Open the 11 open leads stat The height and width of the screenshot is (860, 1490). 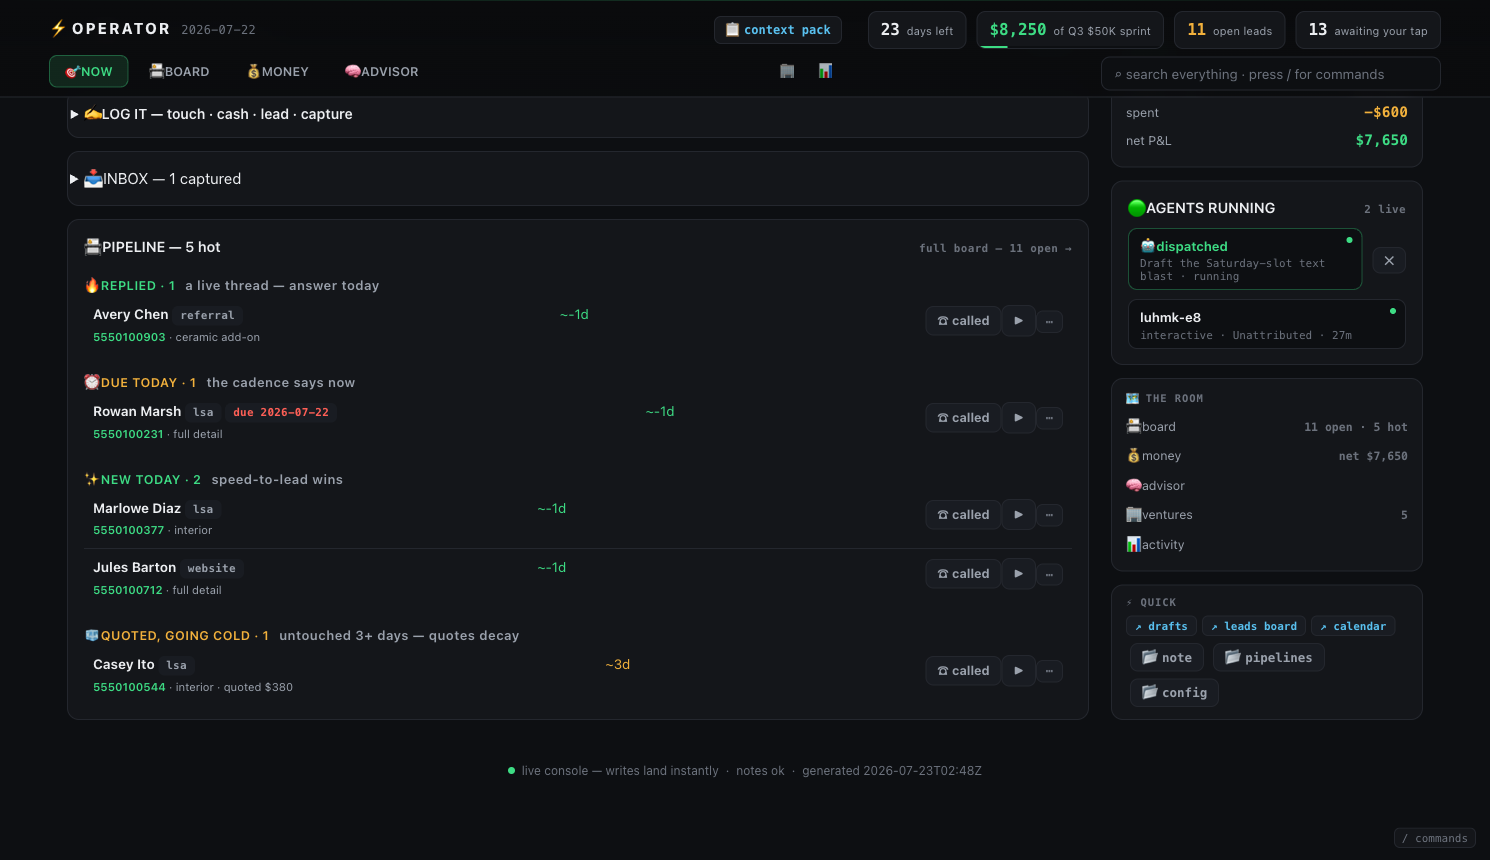[x=1229, y=30]
